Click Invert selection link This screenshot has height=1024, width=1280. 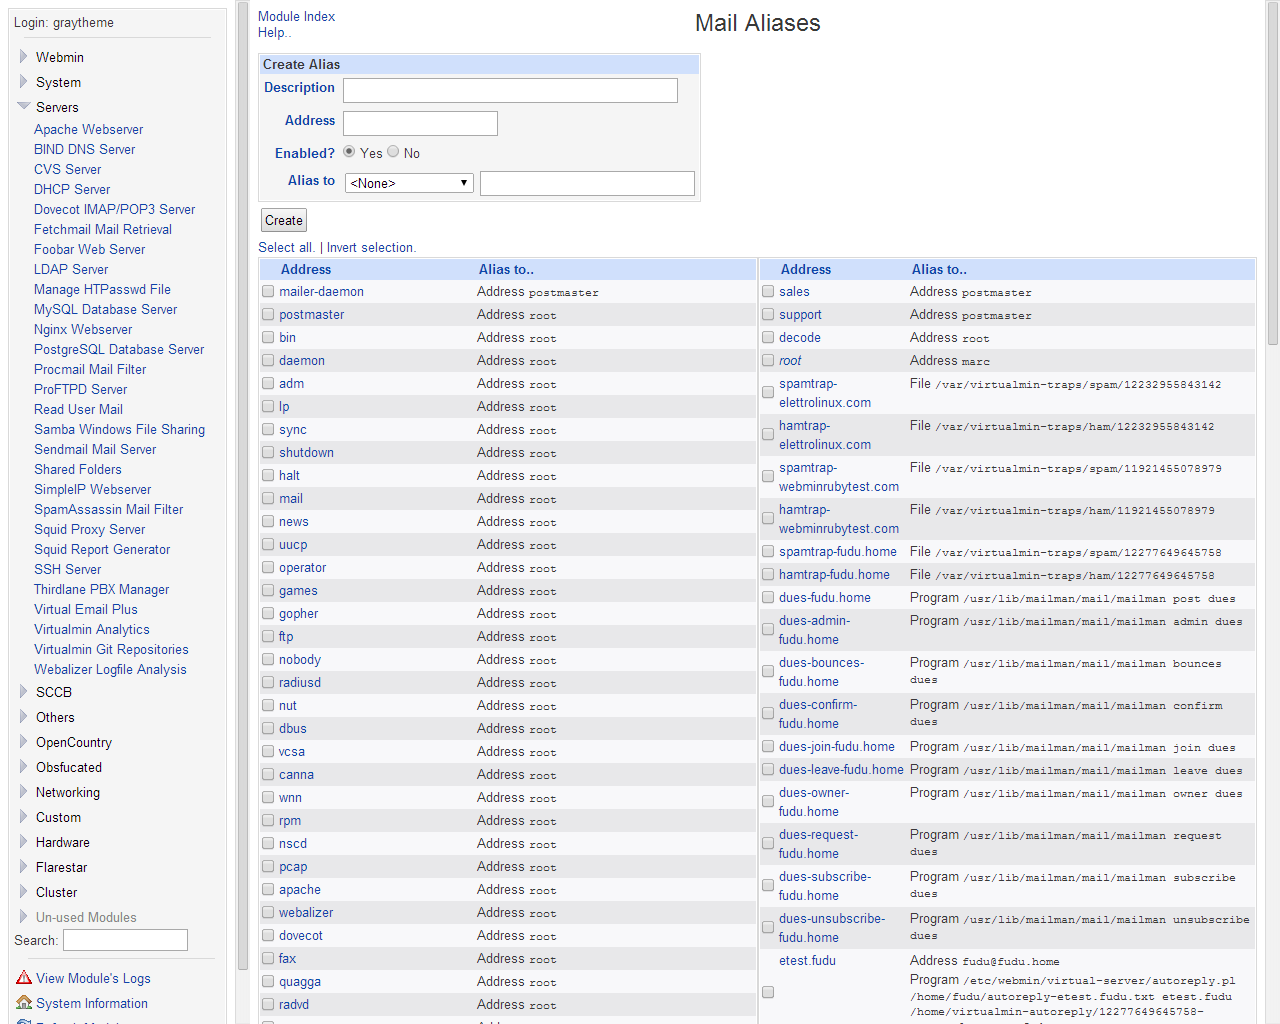(370, 247)
